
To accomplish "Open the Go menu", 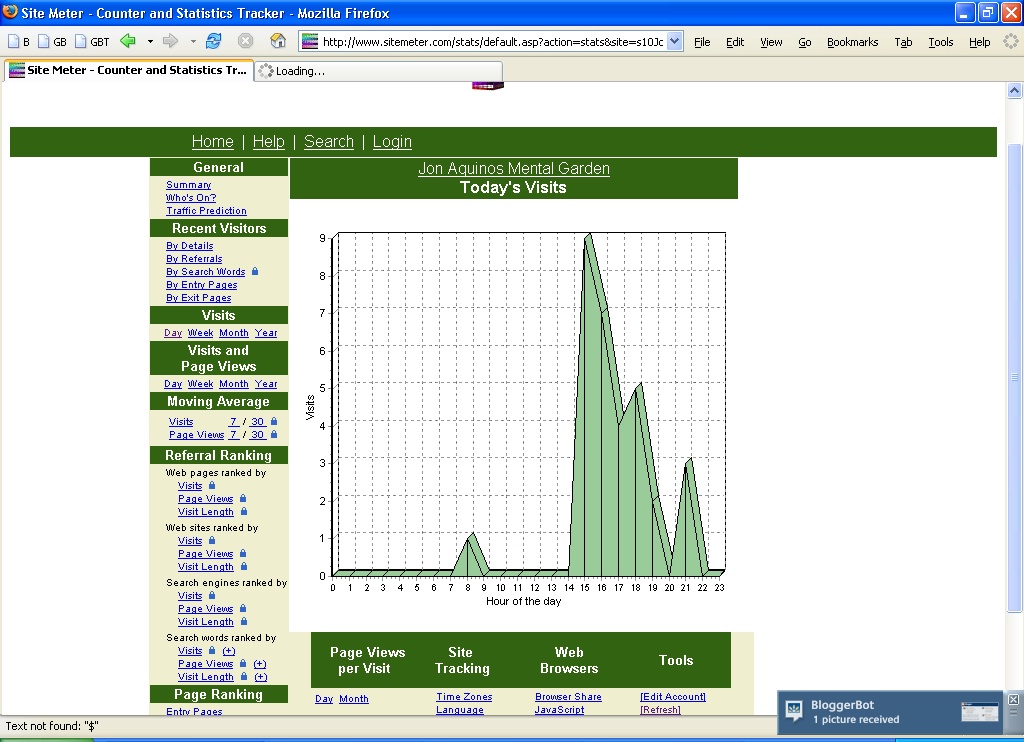I will pyautogui.click(x=805, y=42).
